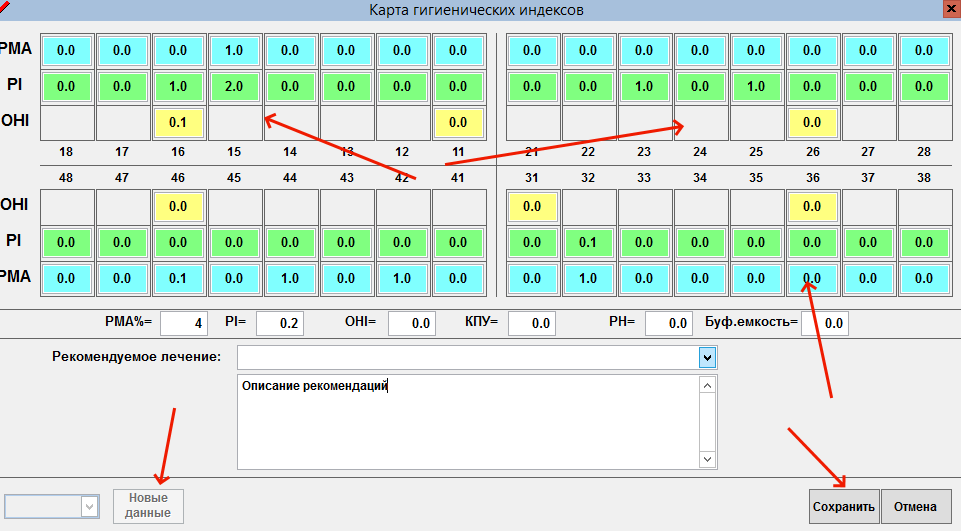961x531 pixels.
Task: Select the PH= input field
Action: (668, 323)
